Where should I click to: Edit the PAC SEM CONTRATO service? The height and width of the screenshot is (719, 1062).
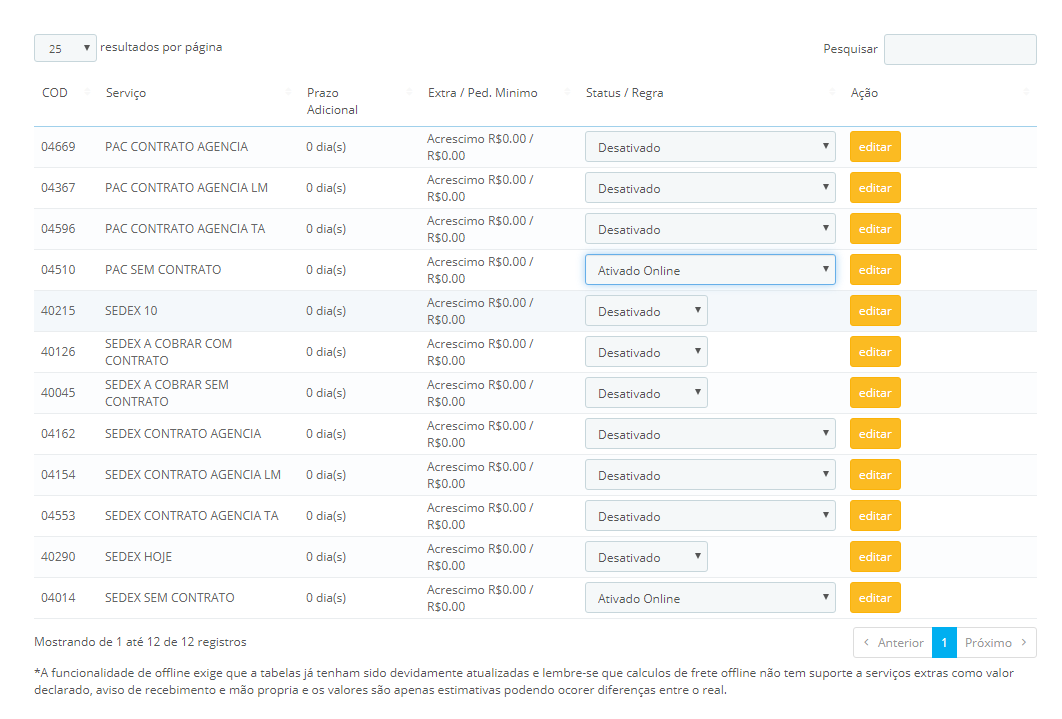(x=875, y=269)
